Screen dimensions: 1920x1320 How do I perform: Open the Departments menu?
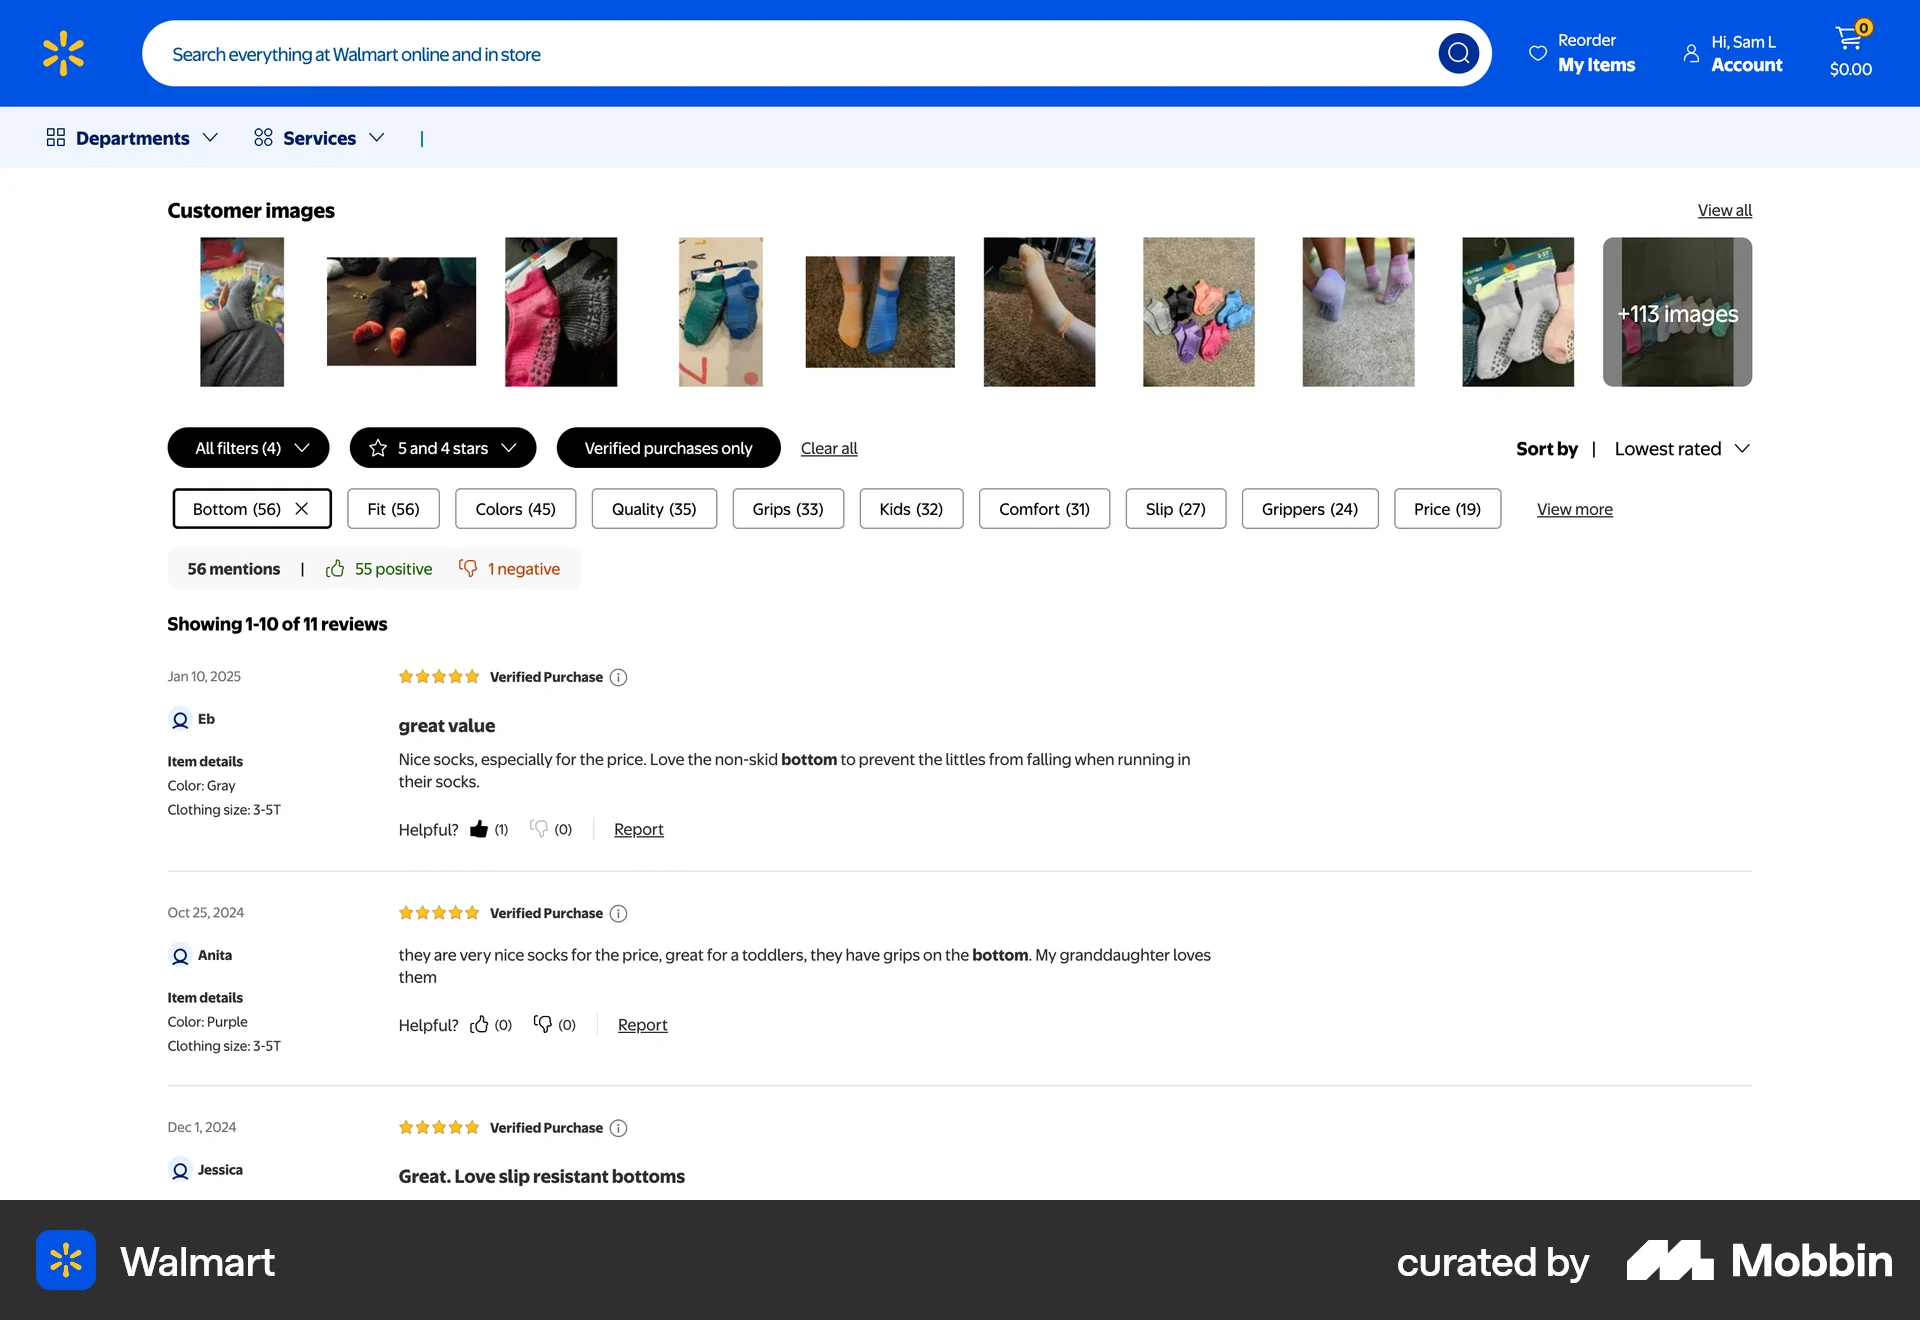coord(131,137)
